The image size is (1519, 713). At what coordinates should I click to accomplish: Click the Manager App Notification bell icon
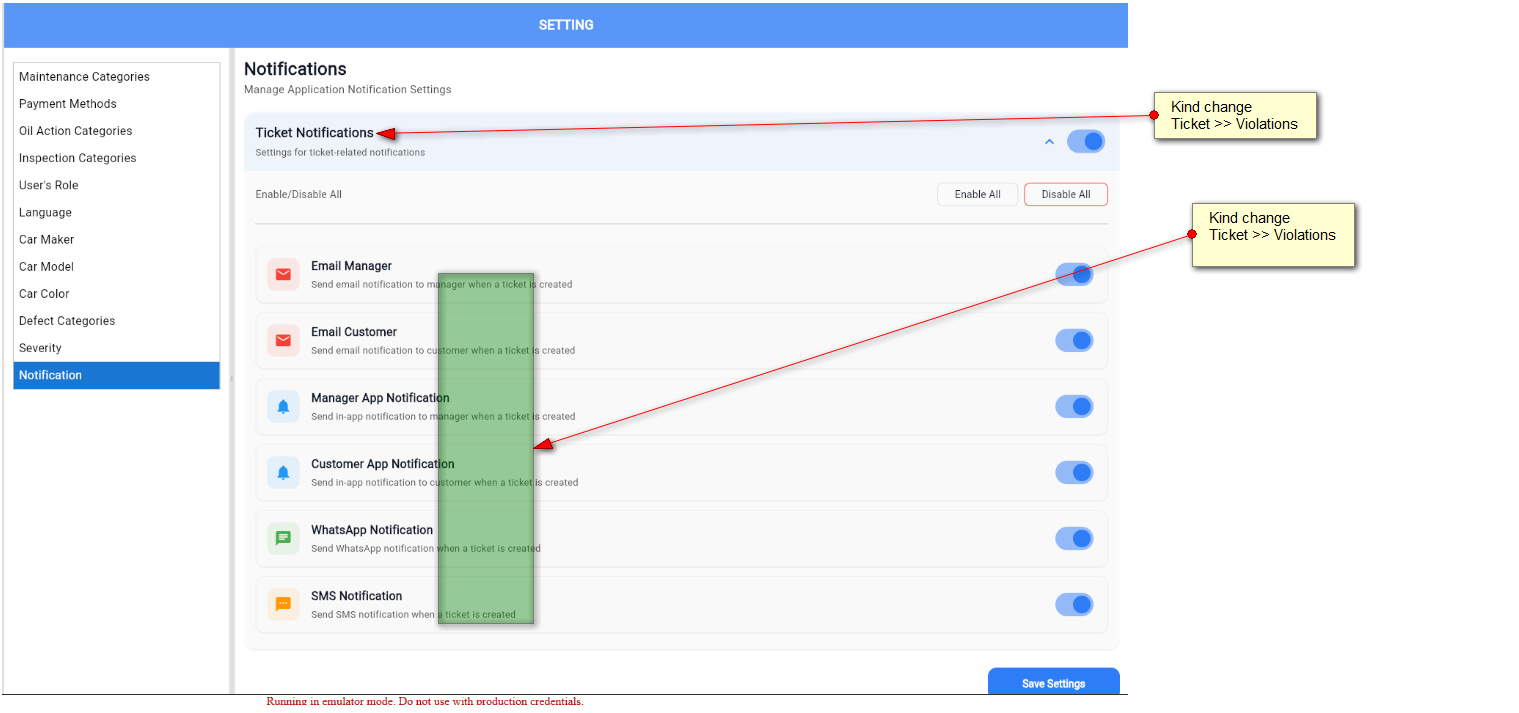283,407
